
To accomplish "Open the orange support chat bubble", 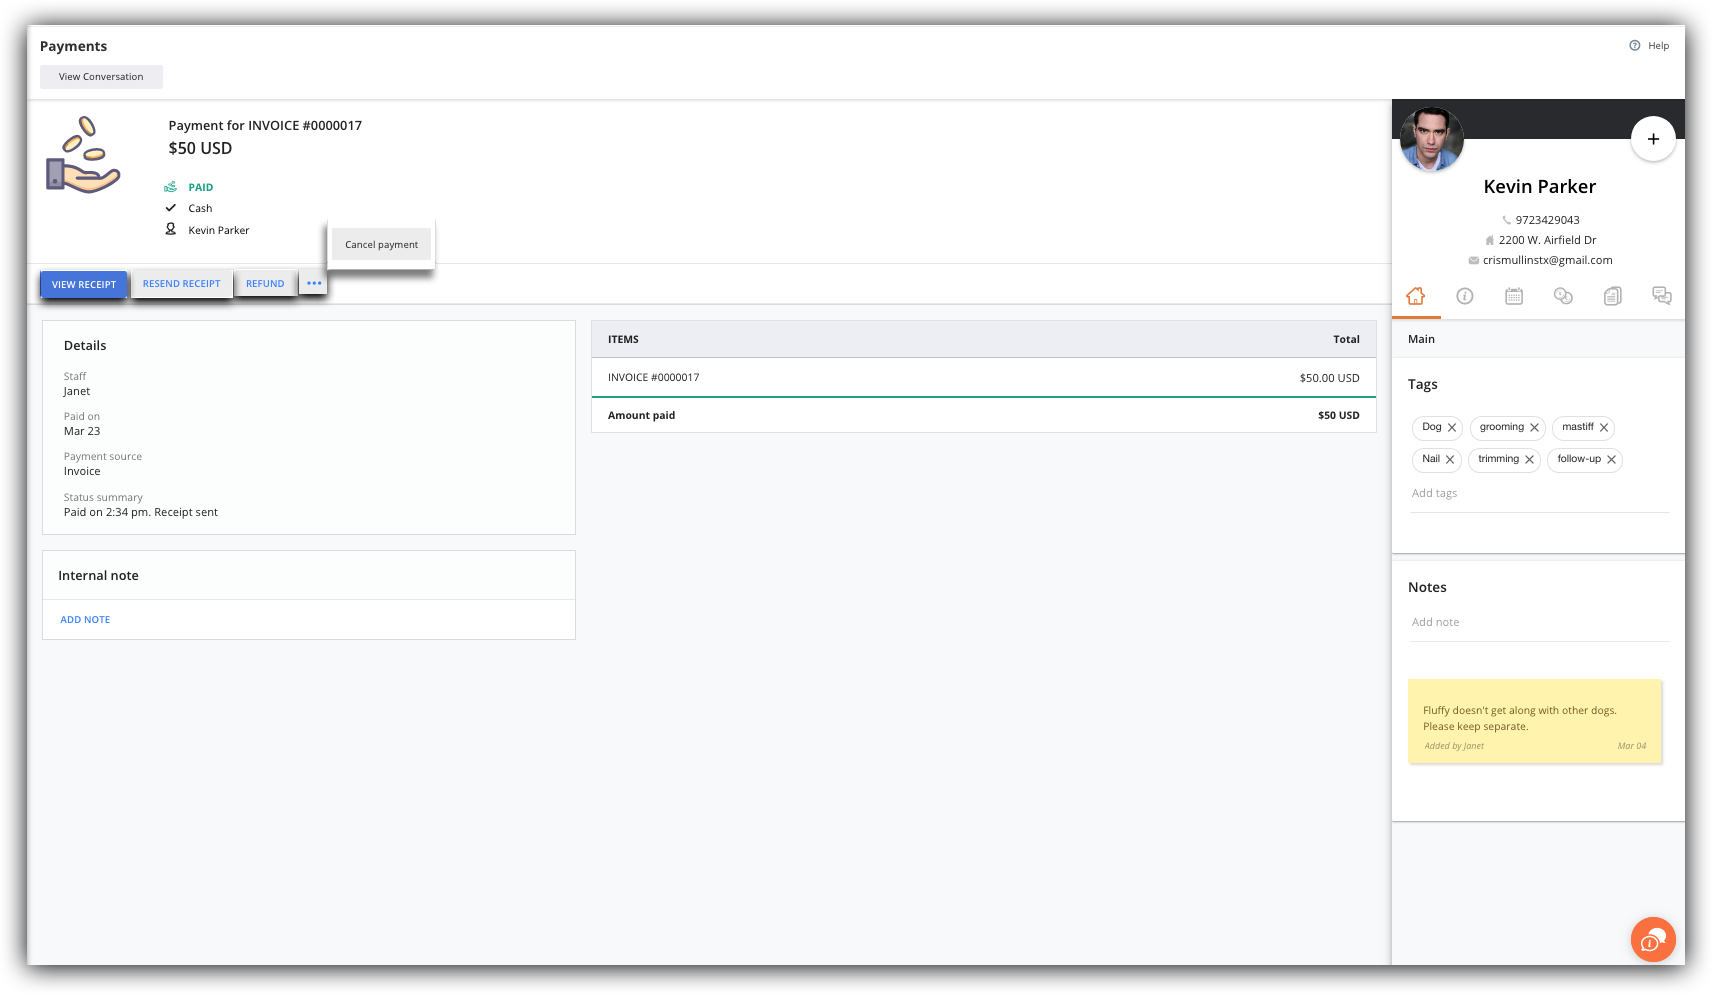I will [1653, 939].
